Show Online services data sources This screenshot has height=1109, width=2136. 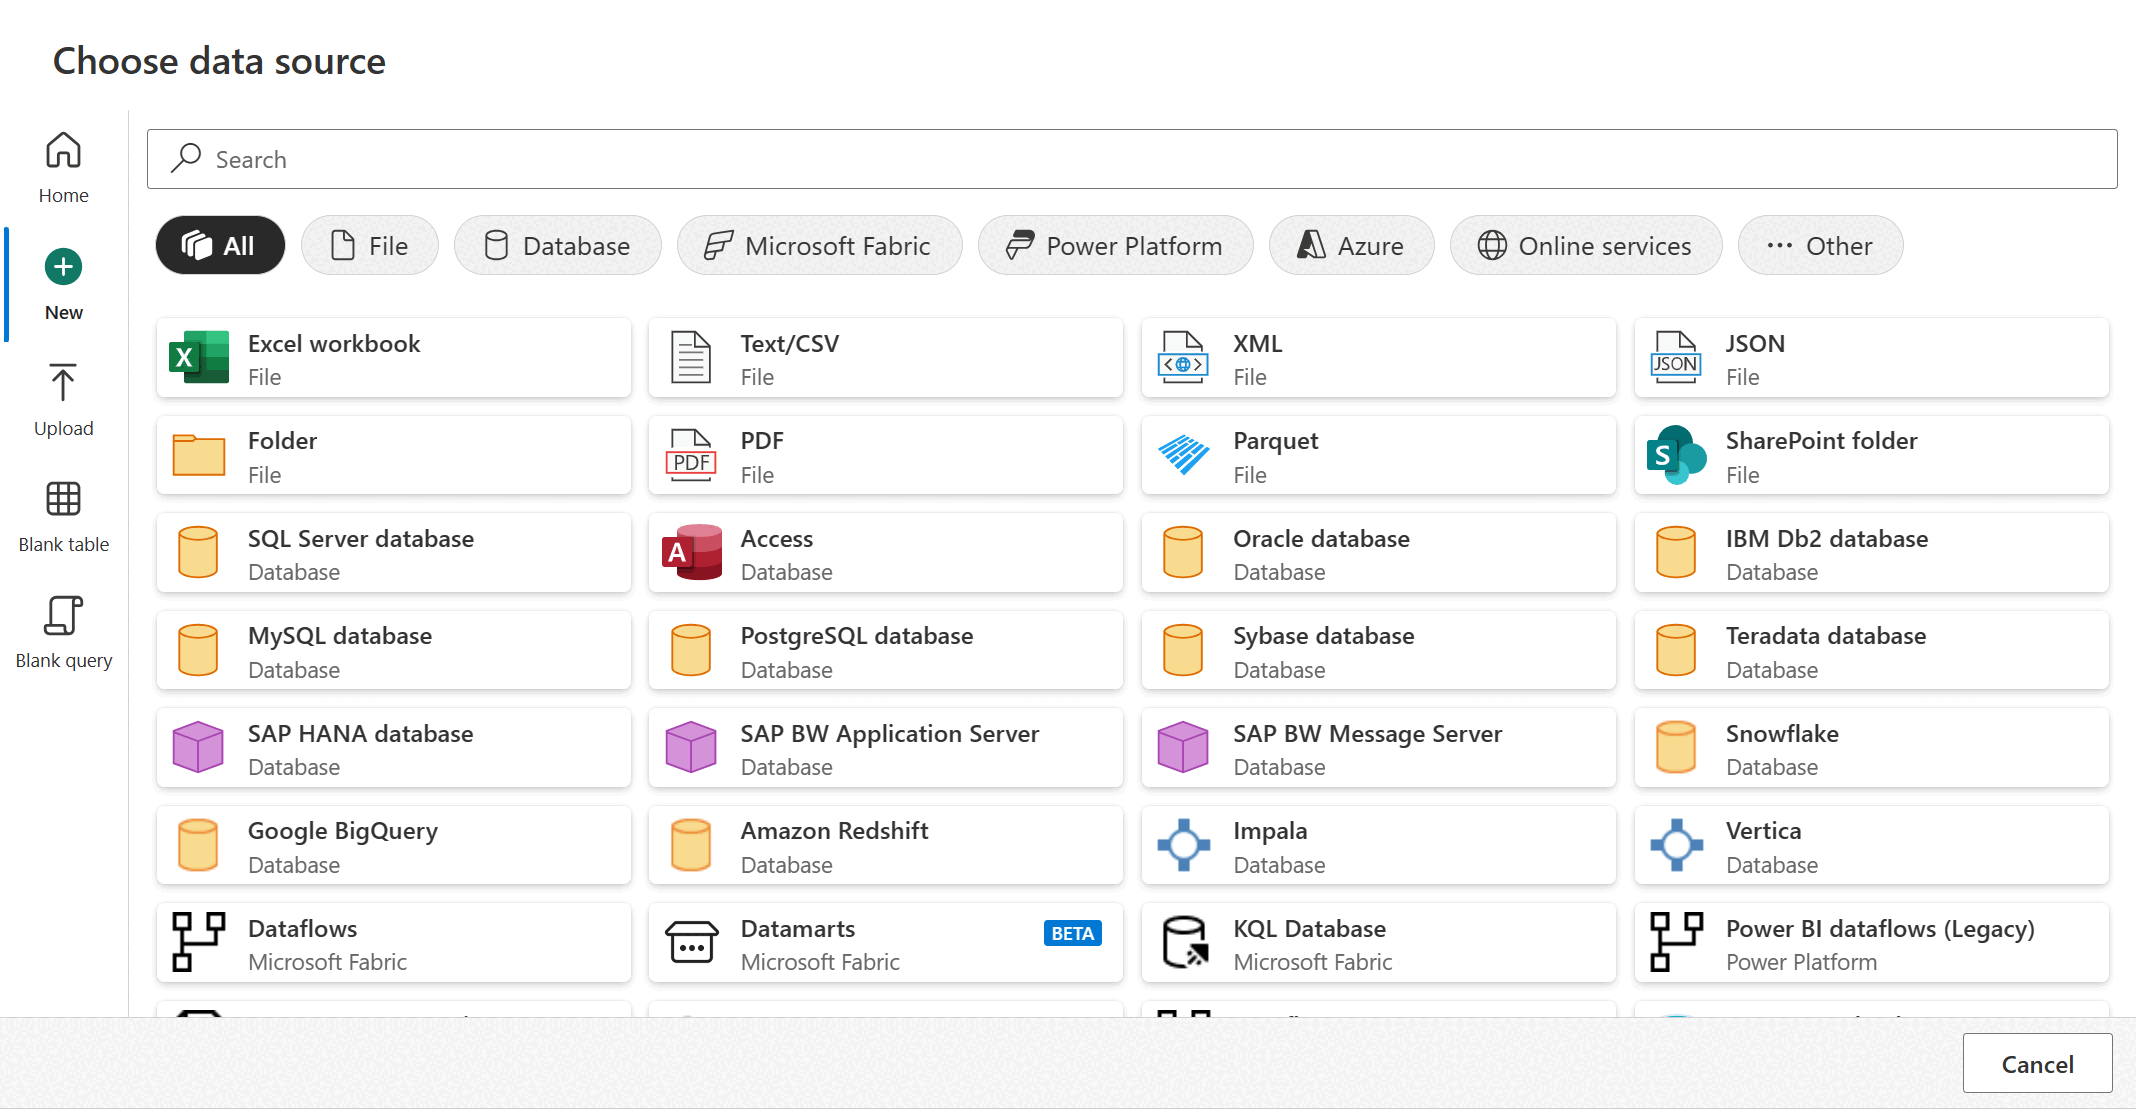(1585, 246)
